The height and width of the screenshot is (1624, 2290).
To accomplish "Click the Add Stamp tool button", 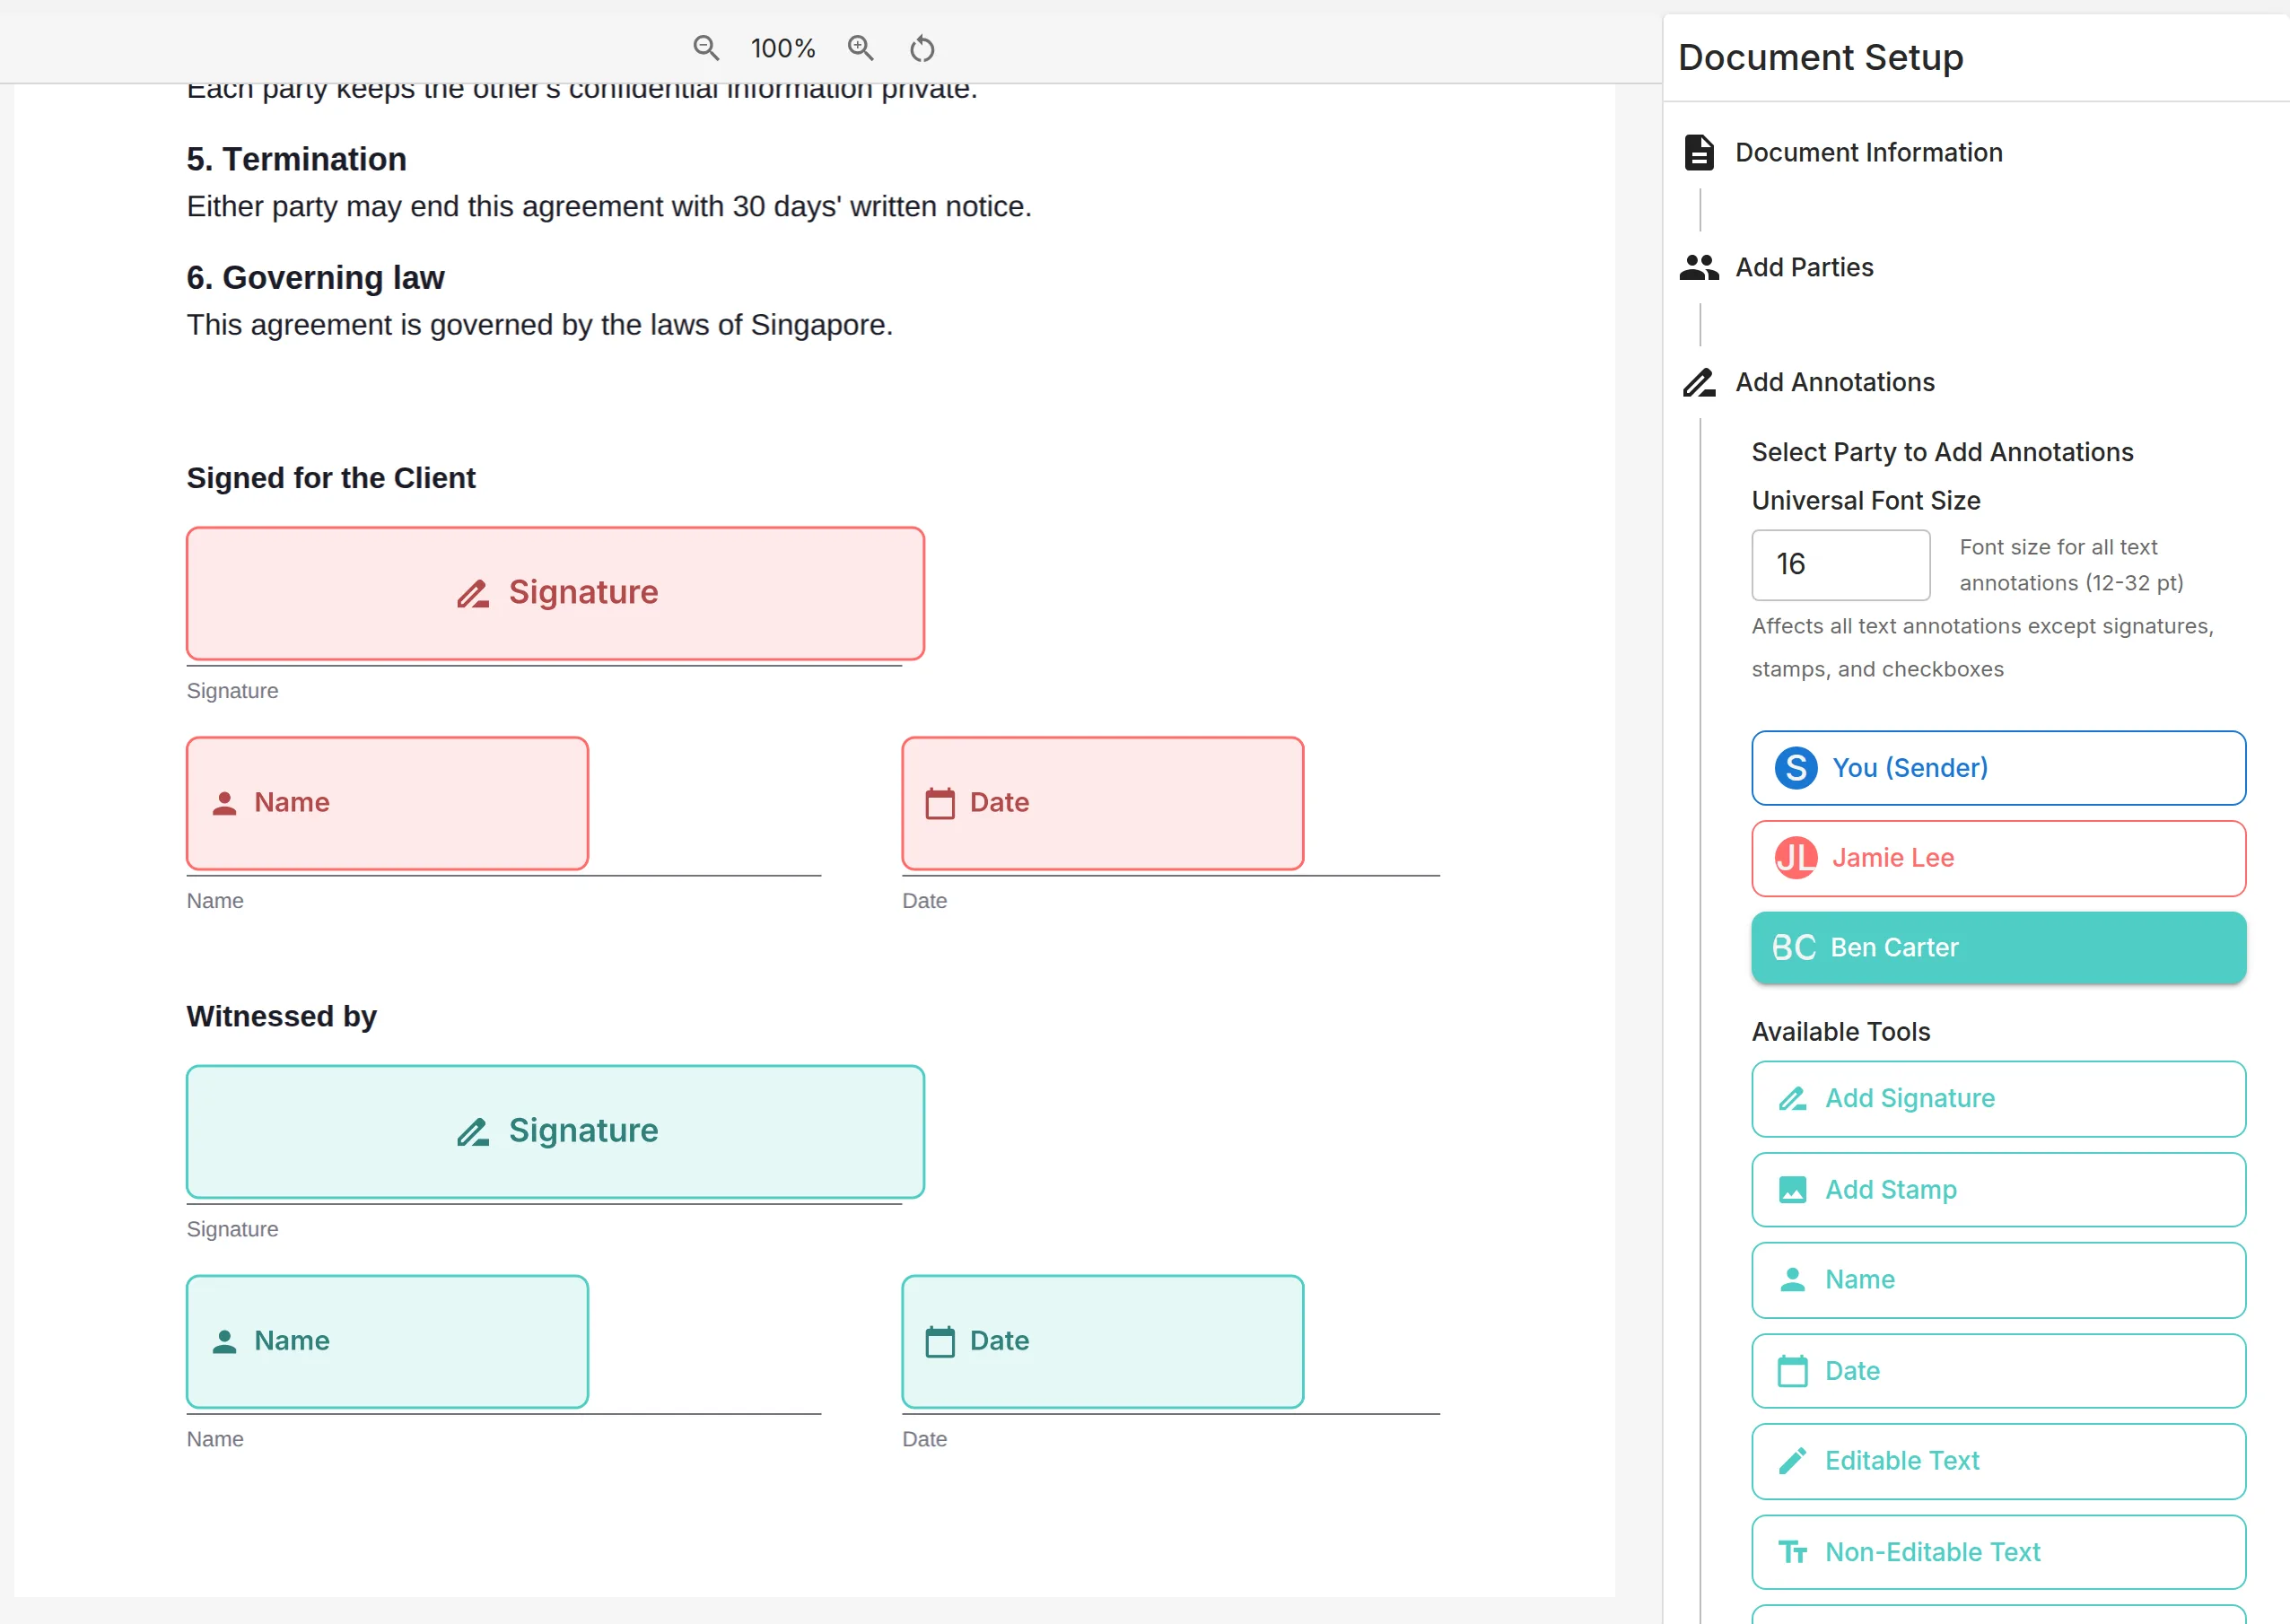I will [1998, 1190].
